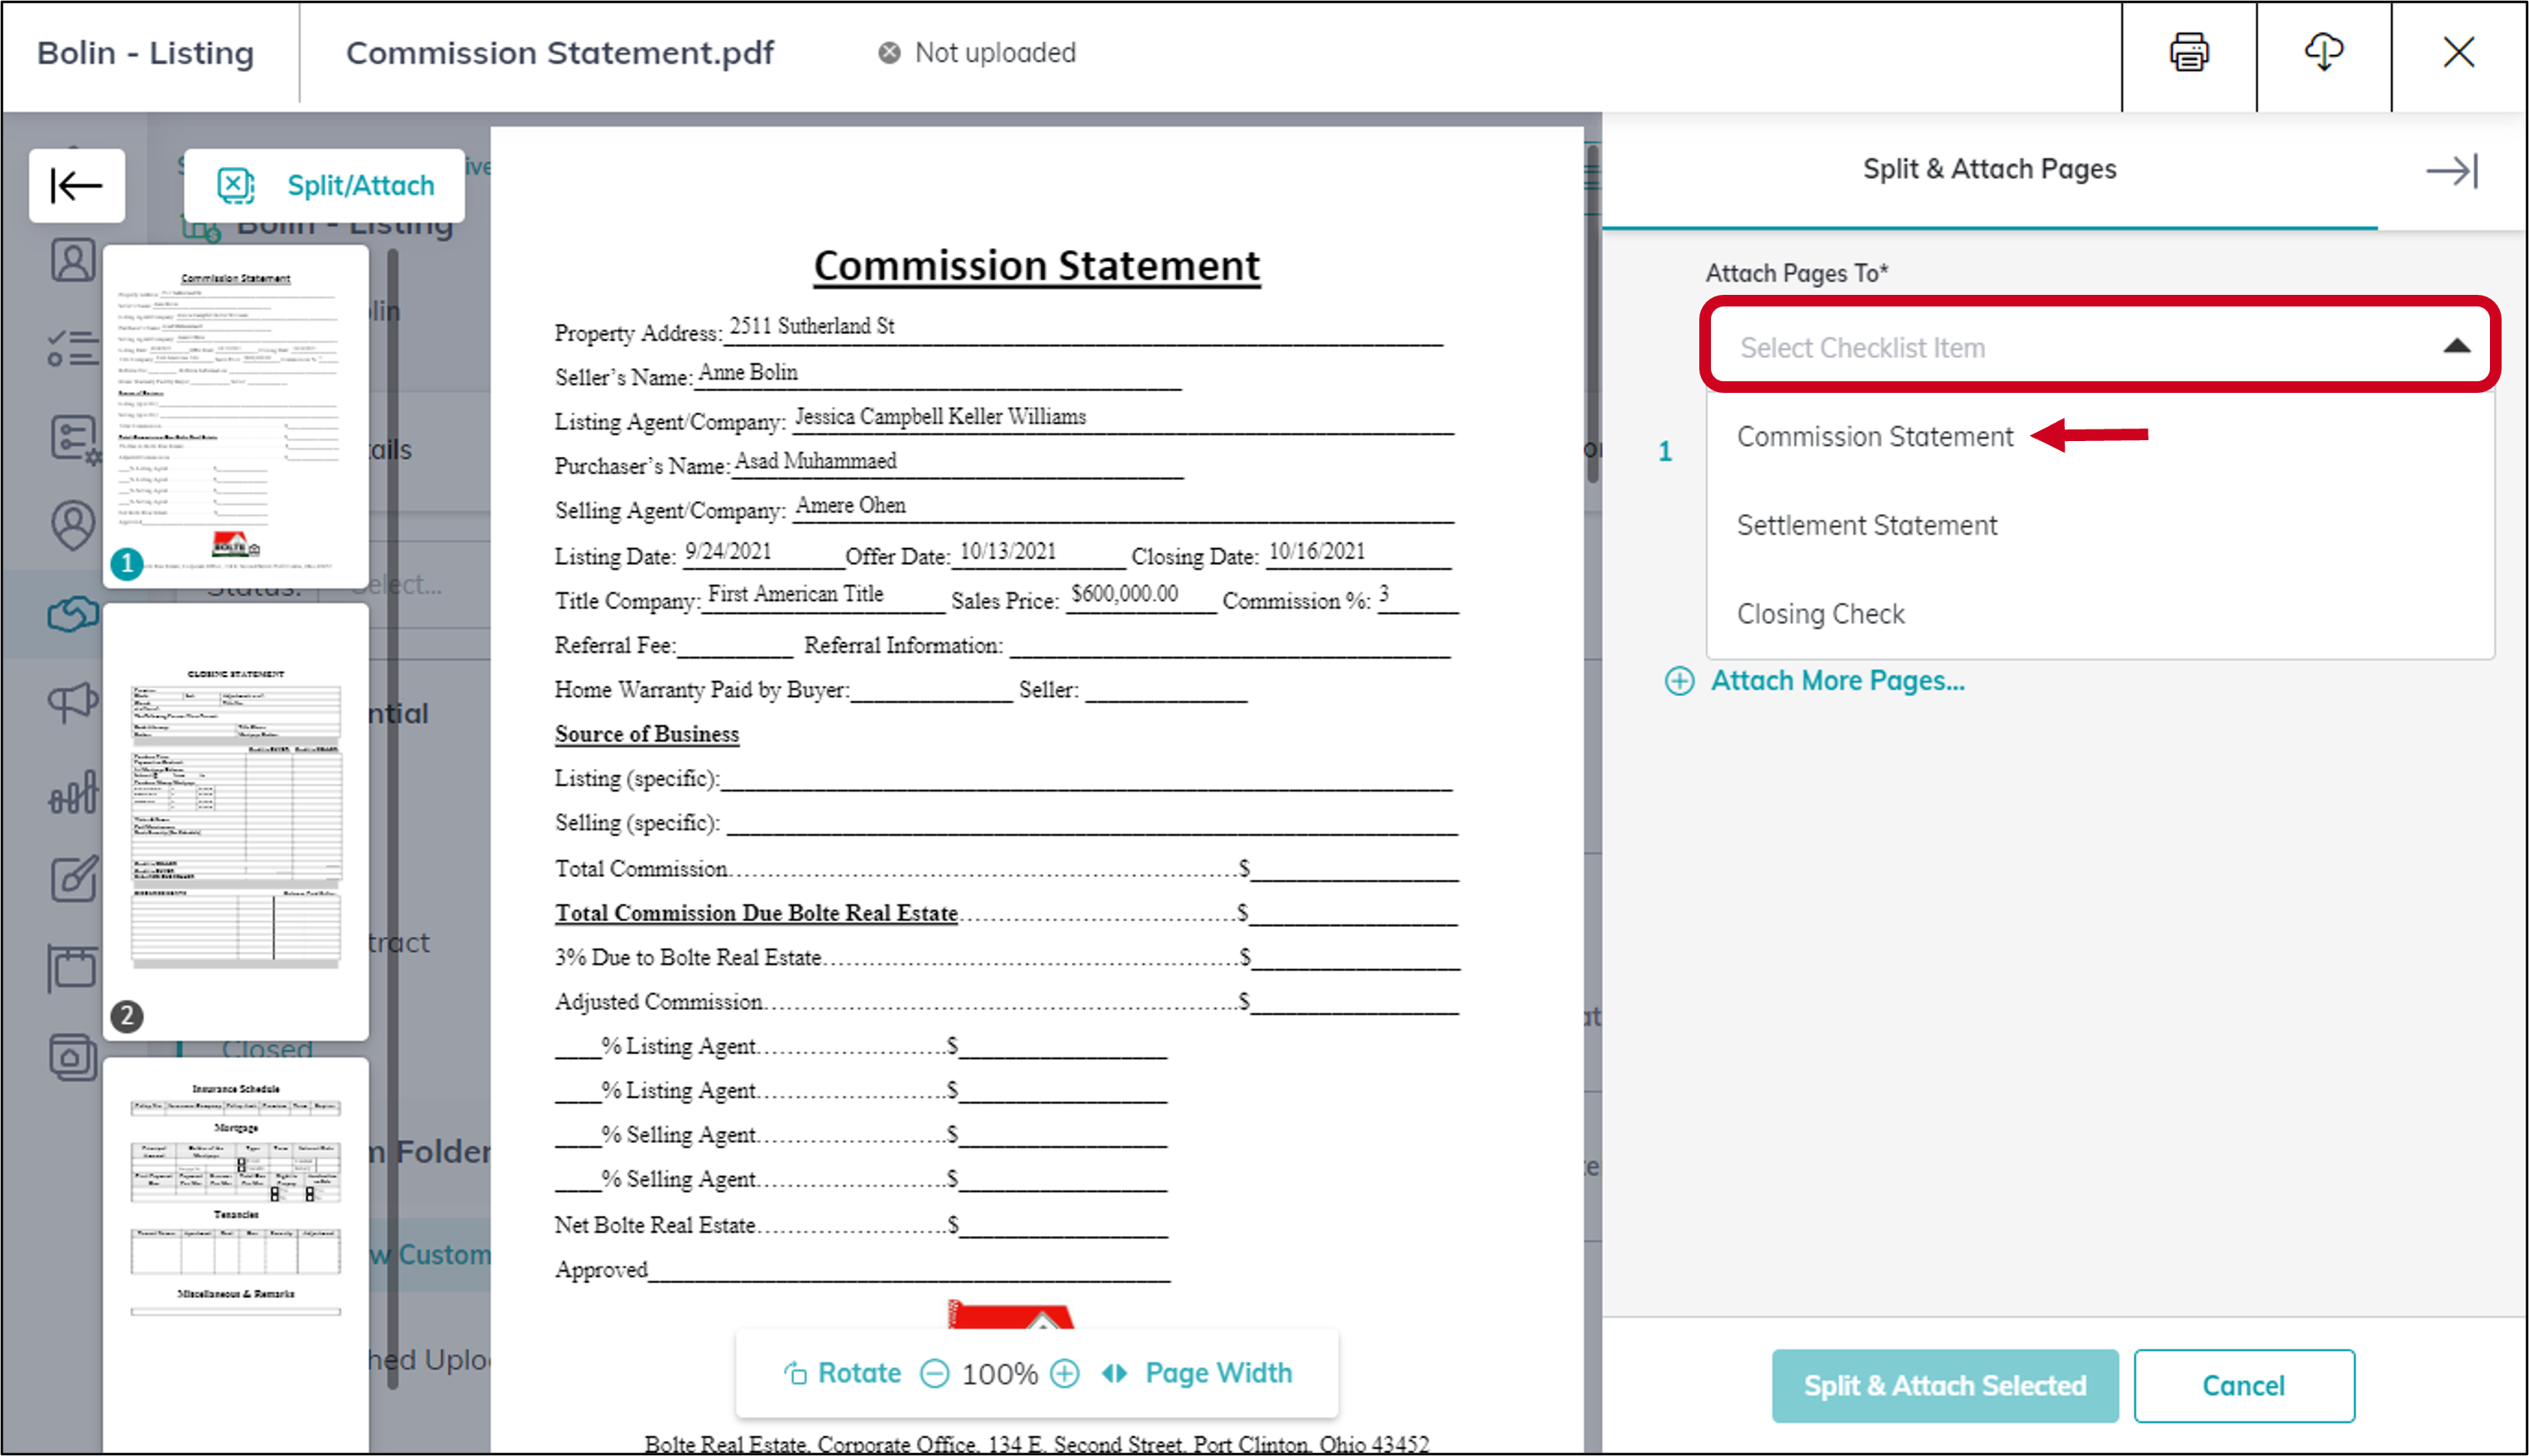Click the dropdown caret arrow
This screenshot has height=1456, width=2529.
coord(2457,346)
